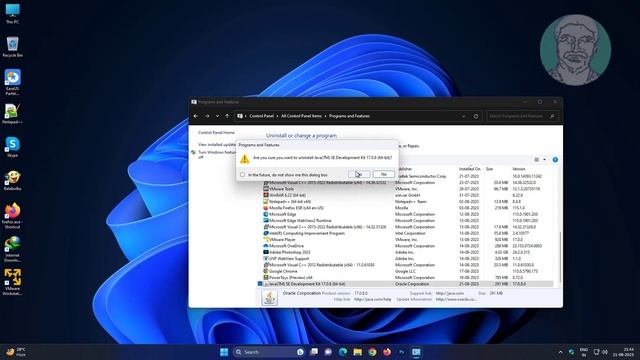This screenshot has width=640, height=360.
Task: Open Turn Windows features on or off
Action: (217, 154)
